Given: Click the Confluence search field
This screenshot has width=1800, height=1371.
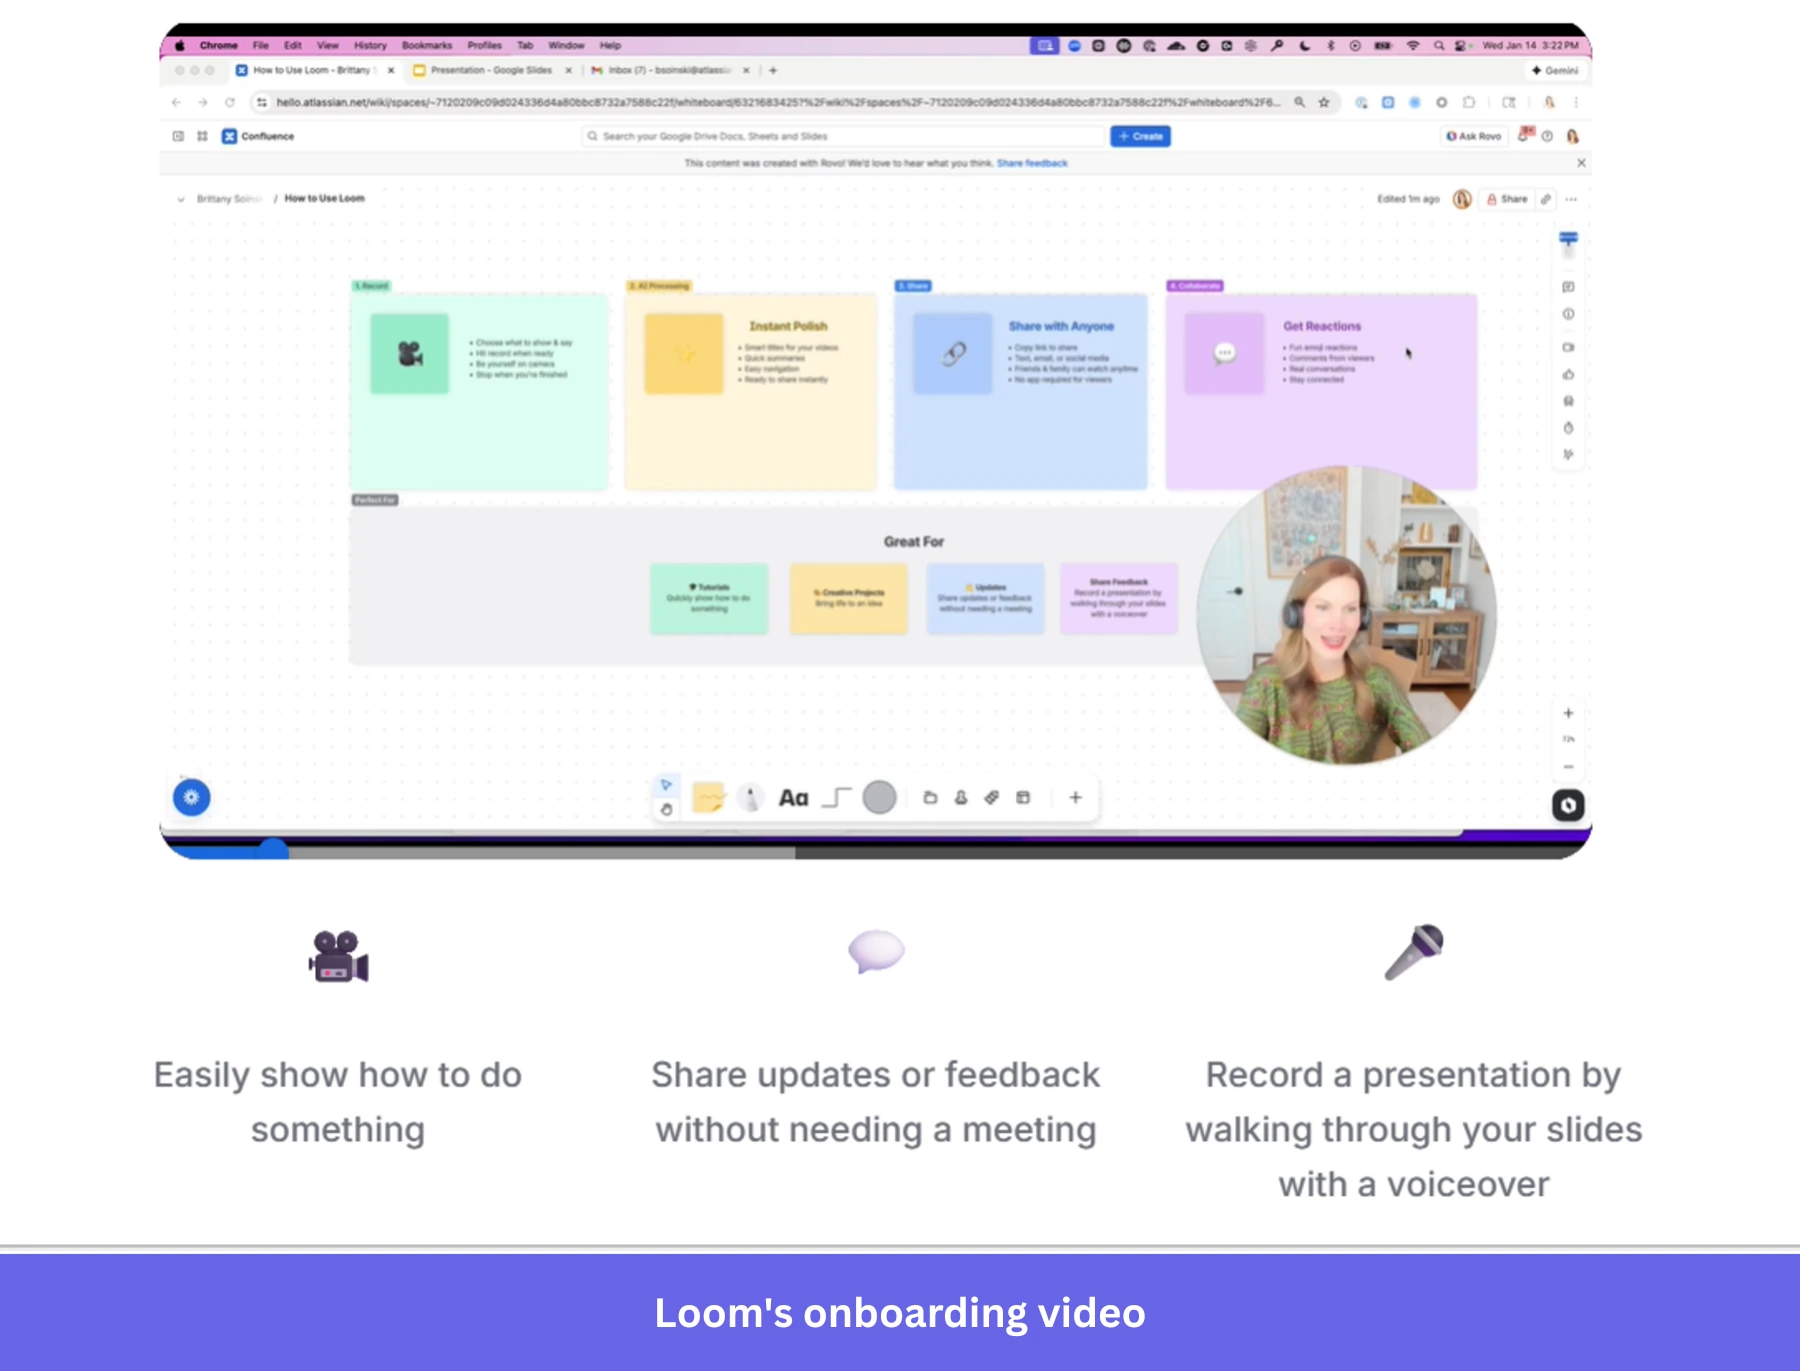Looking at the screenshot, I should click(844, 136).
